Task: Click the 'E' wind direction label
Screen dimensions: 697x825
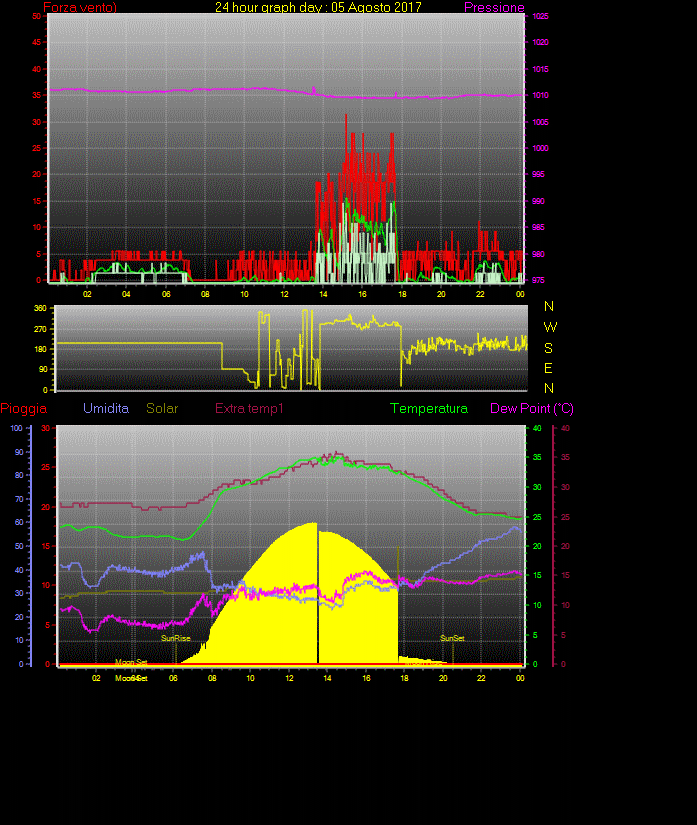Action: click(x=548, y=368)
